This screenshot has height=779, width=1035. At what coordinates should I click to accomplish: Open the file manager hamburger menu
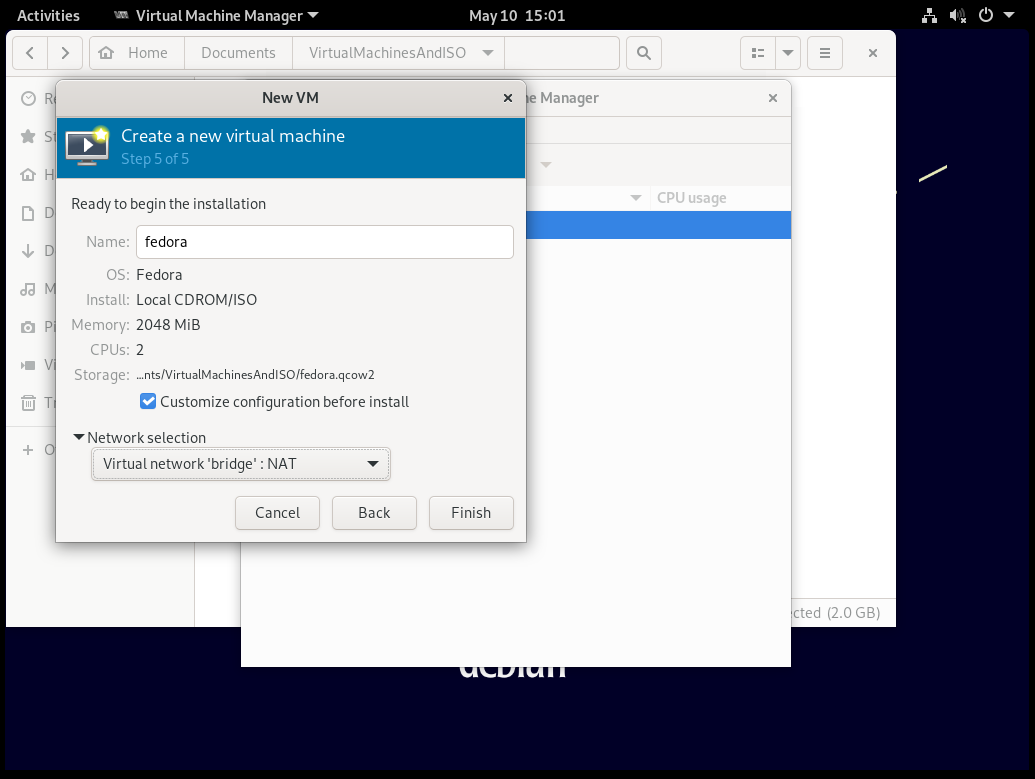click(x=825, y=53)
